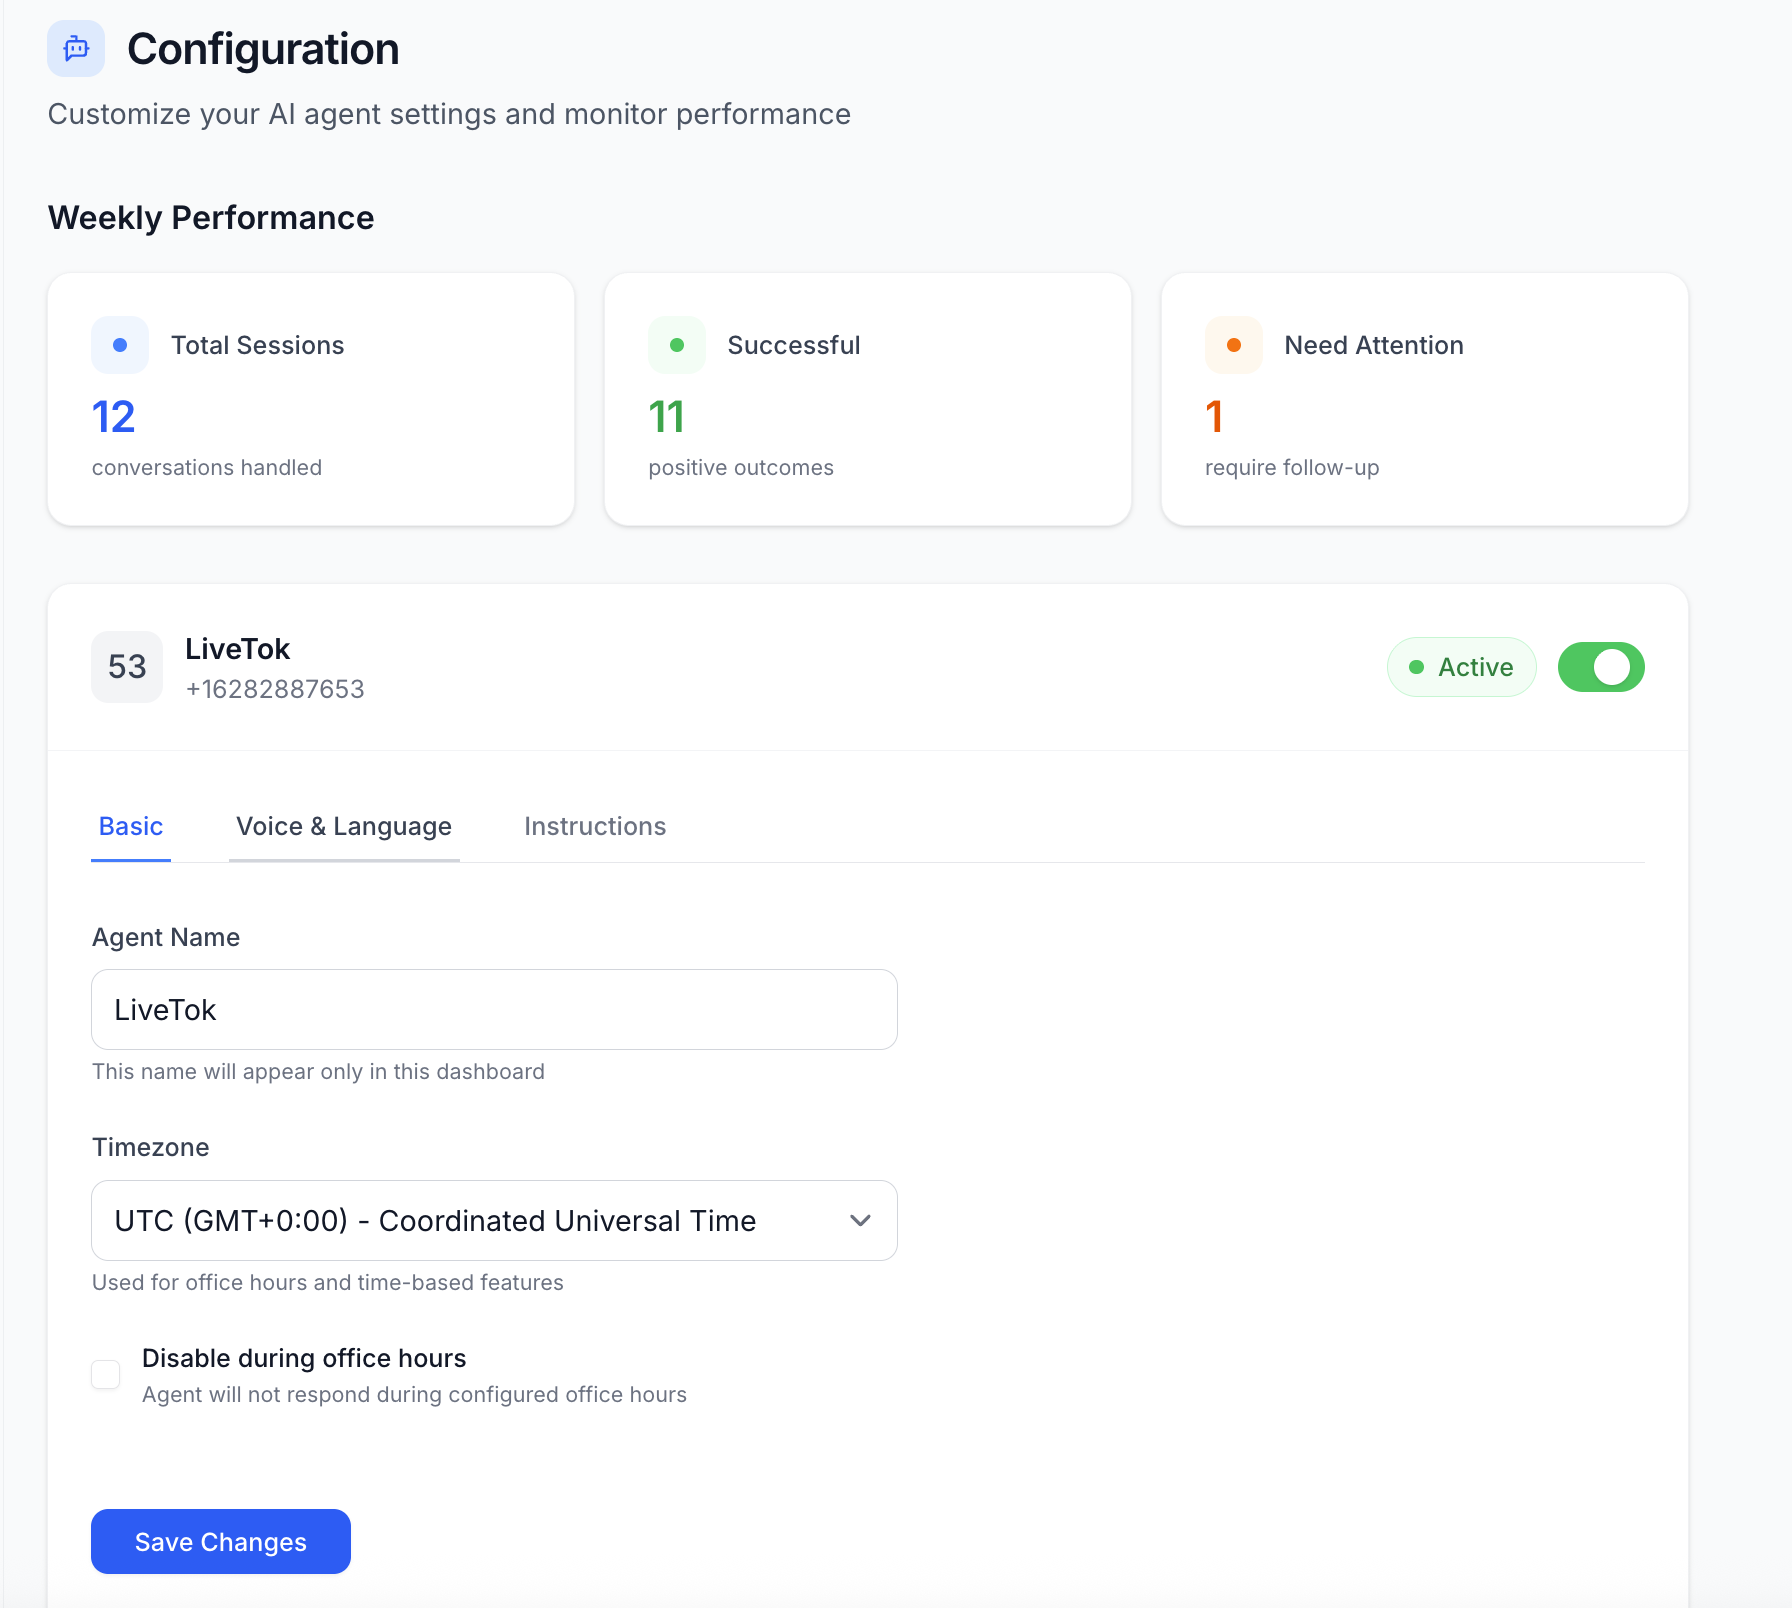Click the agent phone number +16282887653

click(x=275, y=689)
